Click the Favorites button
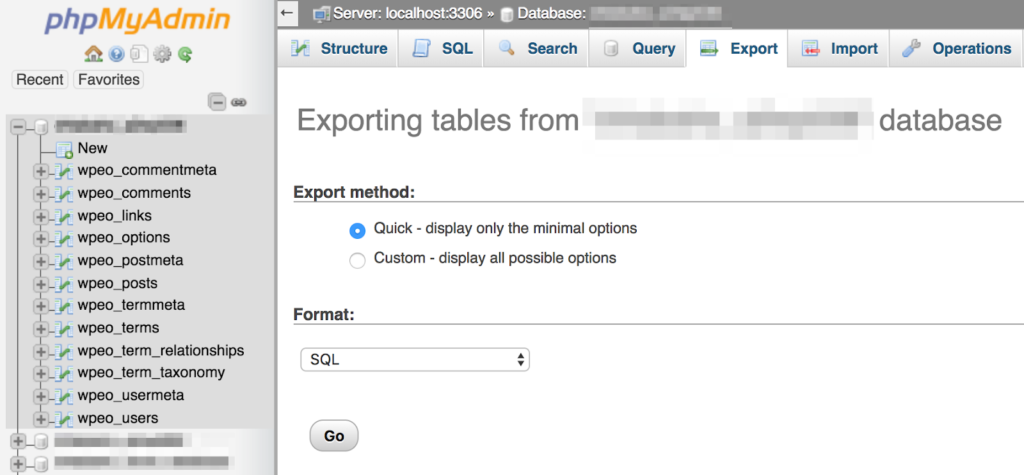The width and height of the screenshot is (1024, 475). point(108,80)
